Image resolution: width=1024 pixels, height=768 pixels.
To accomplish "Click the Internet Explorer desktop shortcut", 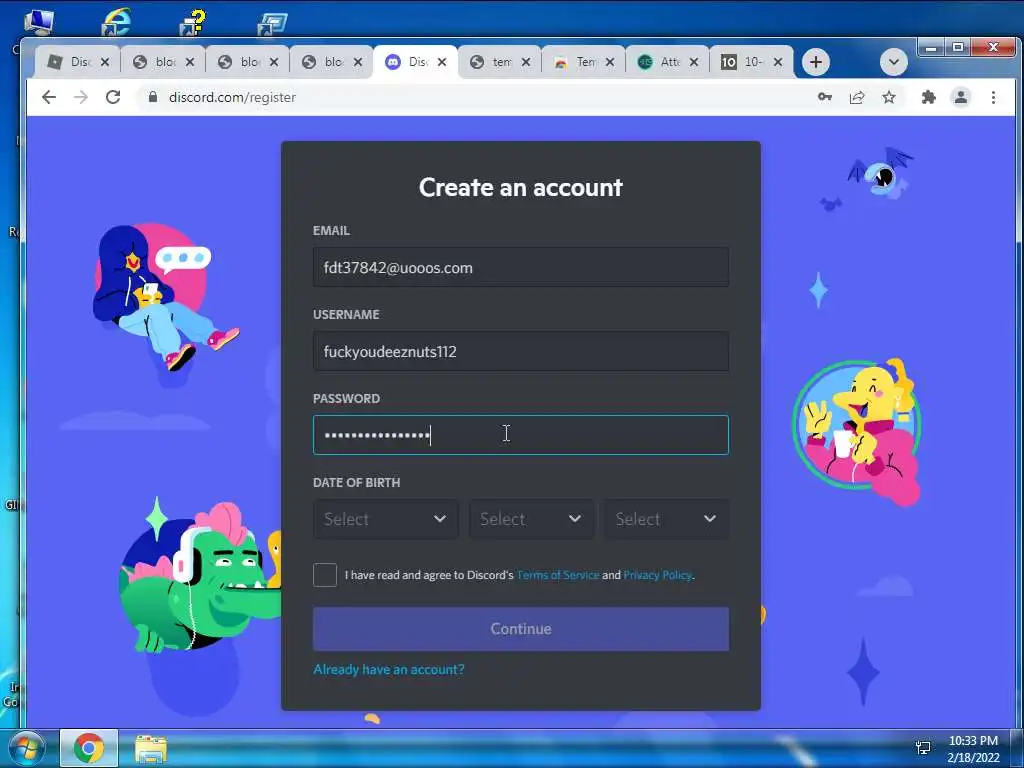I will pos(116,22).
